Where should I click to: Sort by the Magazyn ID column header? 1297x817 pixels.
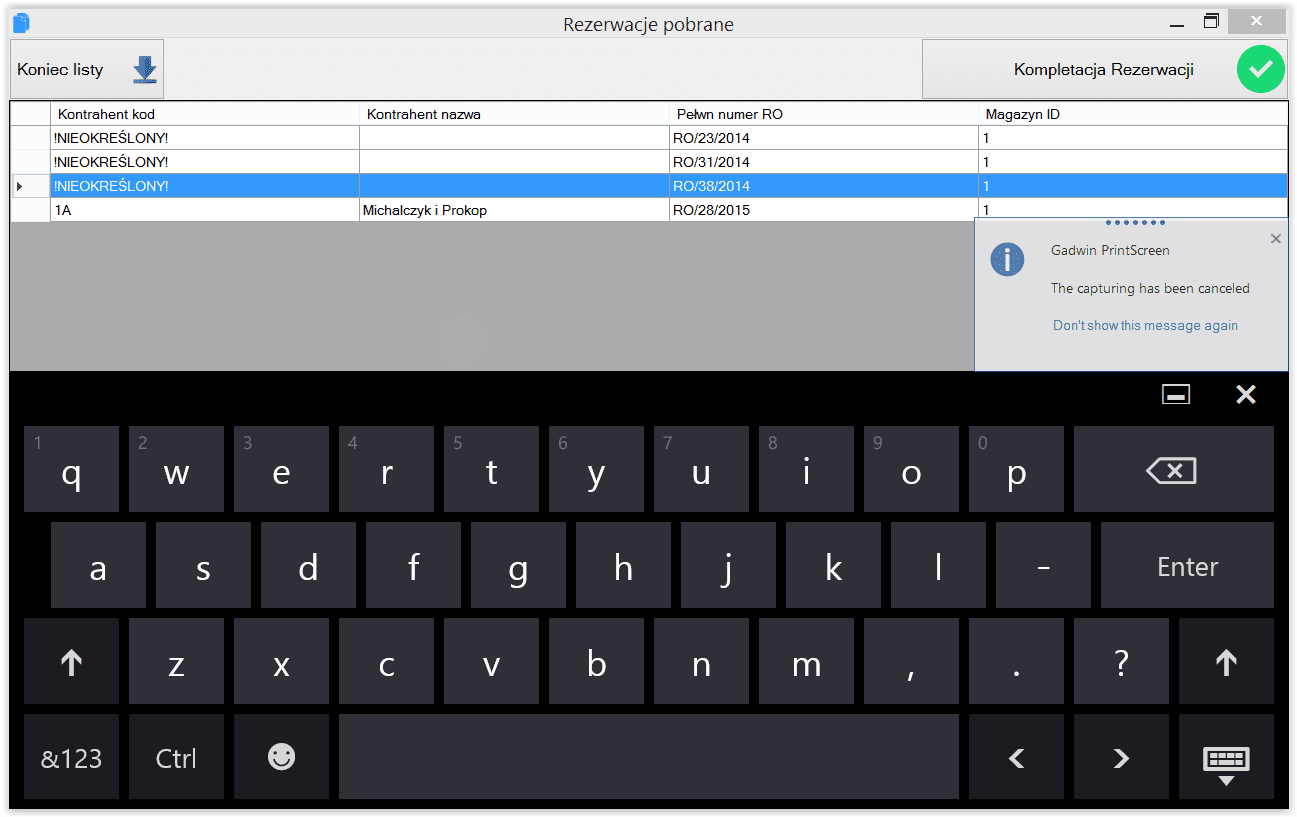pos(1133,114)
